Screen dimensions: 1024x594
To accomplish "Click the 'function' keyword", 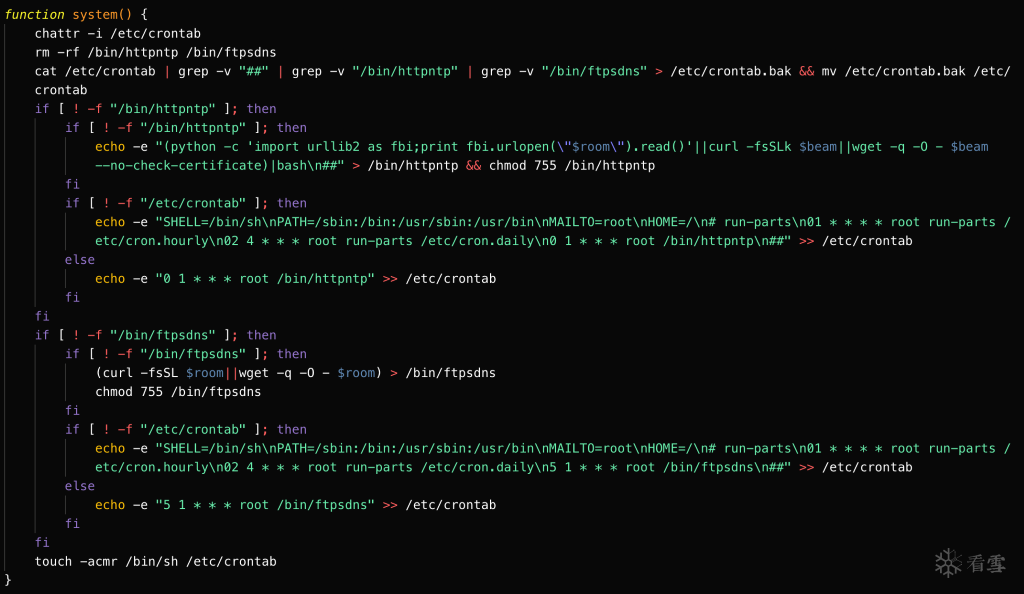I will pos(34,14).
